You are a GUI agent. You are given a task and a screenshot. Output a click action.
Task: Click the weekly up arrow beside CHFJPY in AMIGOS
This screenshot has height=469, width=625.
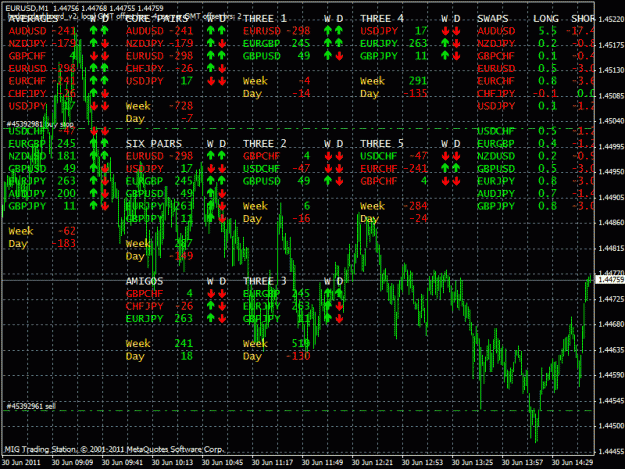coord(210,306)
